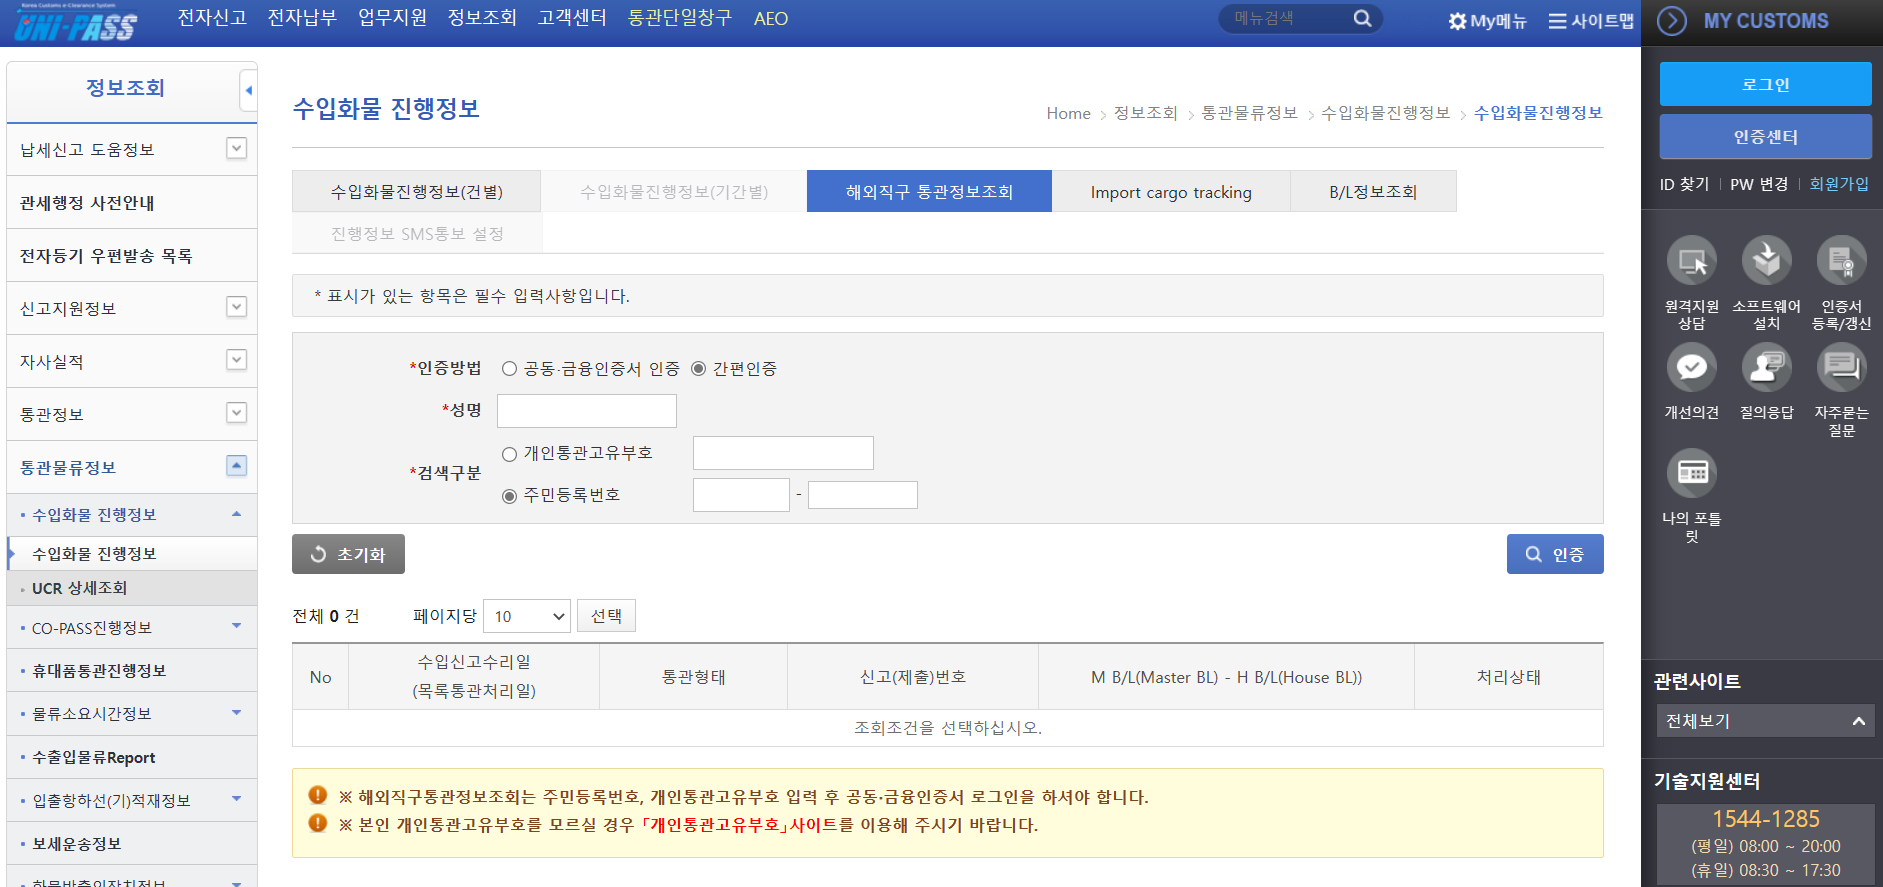Screen dimensions: 1883x887
Task: Select 주민등록번호 radio option
Action: click(x=510, y=496)
